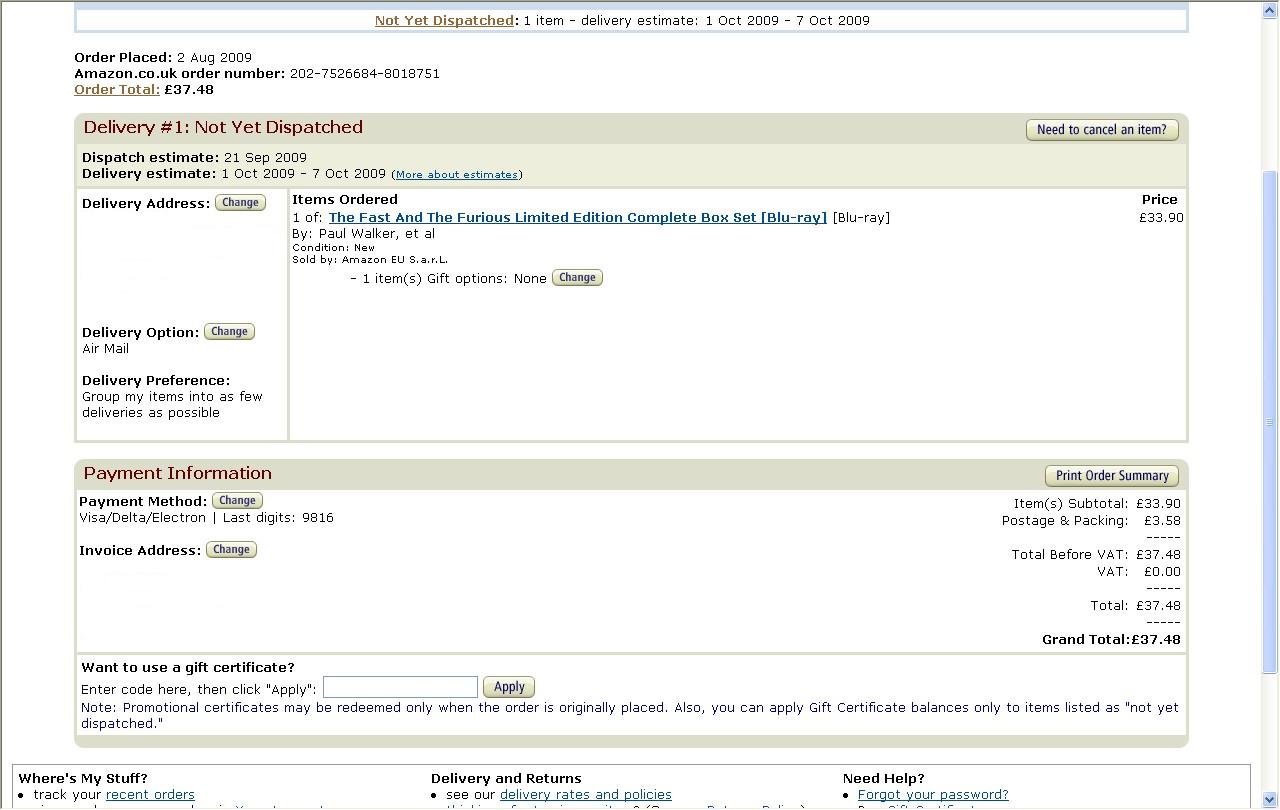Change the Delivery Option
Viewport: 1280px width, 810px height.
(x=229, y=331)
